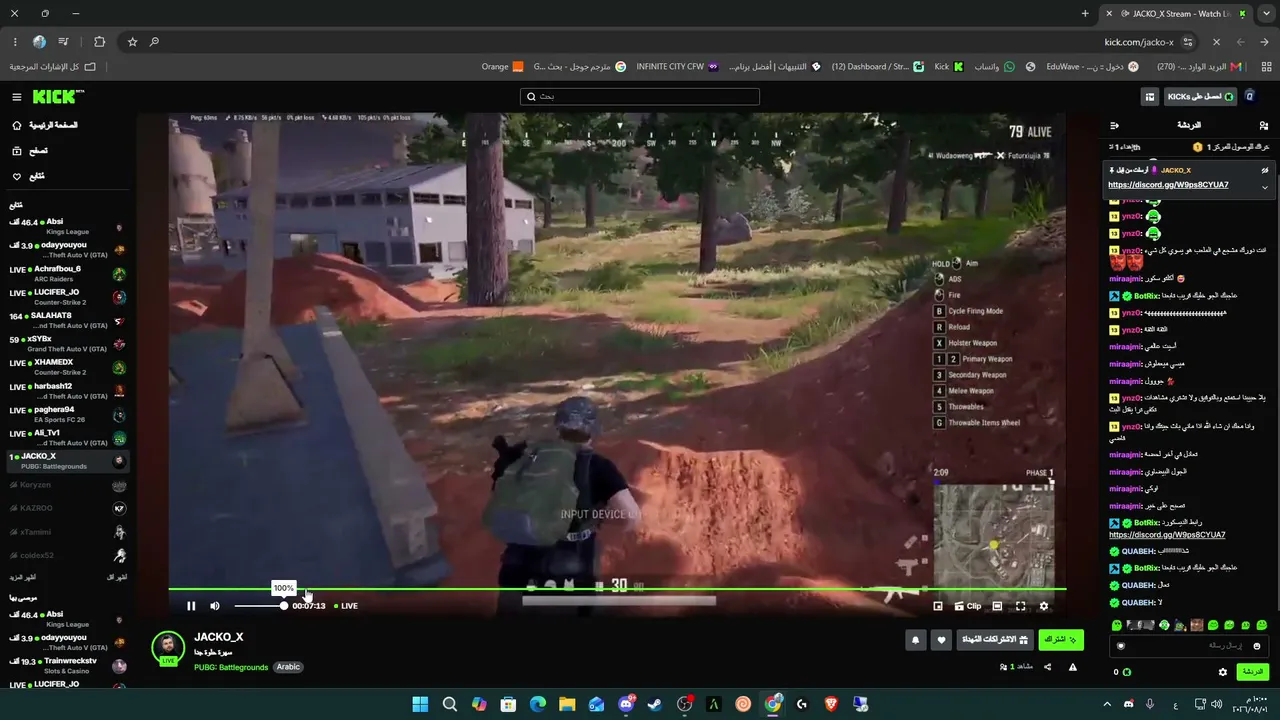Open Trainwreckstv Slots & Casino channel
This screenshot has height=720, width=1280.
(x=66, y=666)
